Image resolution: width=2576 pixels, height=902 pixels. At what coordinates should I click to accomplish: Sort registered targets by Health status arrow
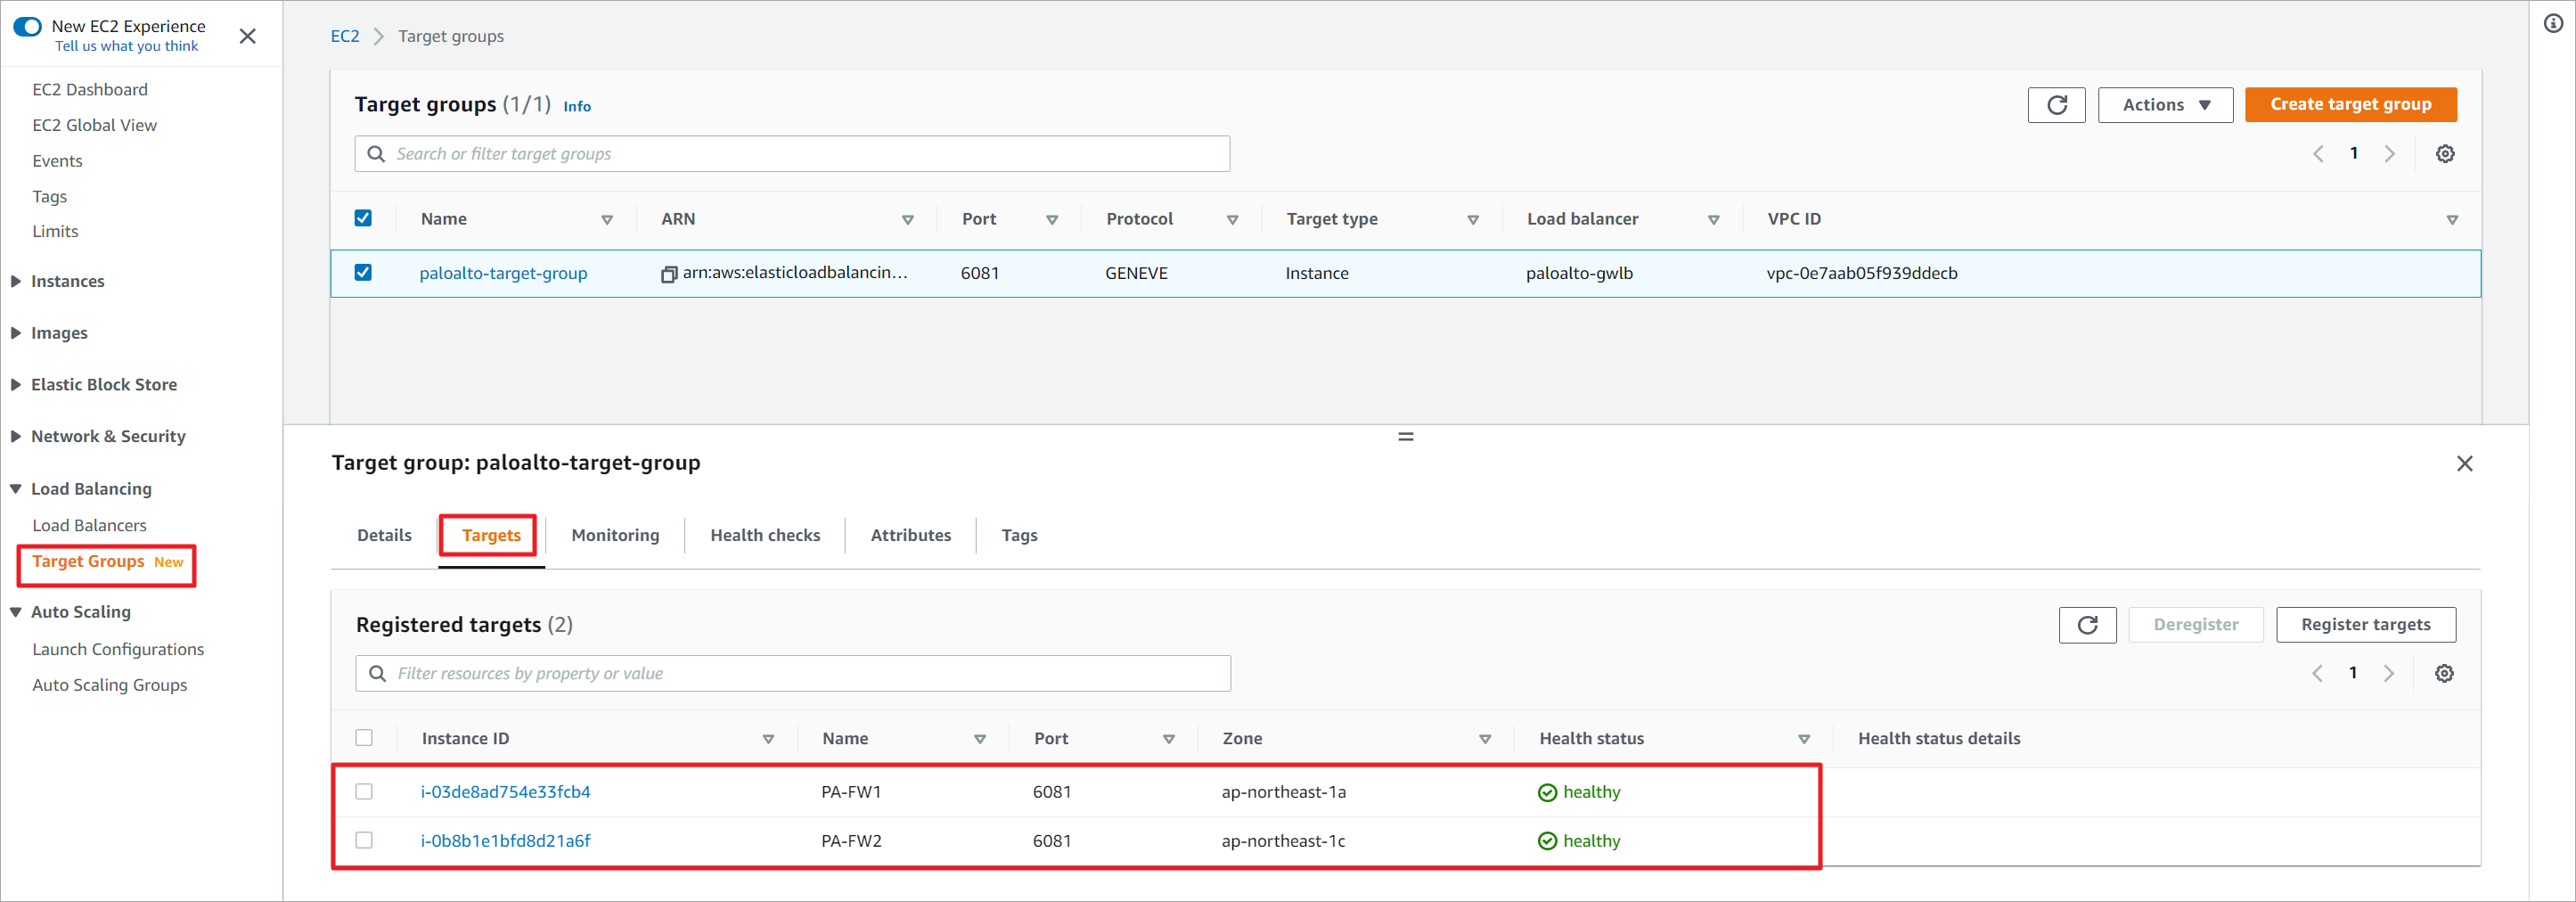pyautogui.click(x=1804, y=740)
